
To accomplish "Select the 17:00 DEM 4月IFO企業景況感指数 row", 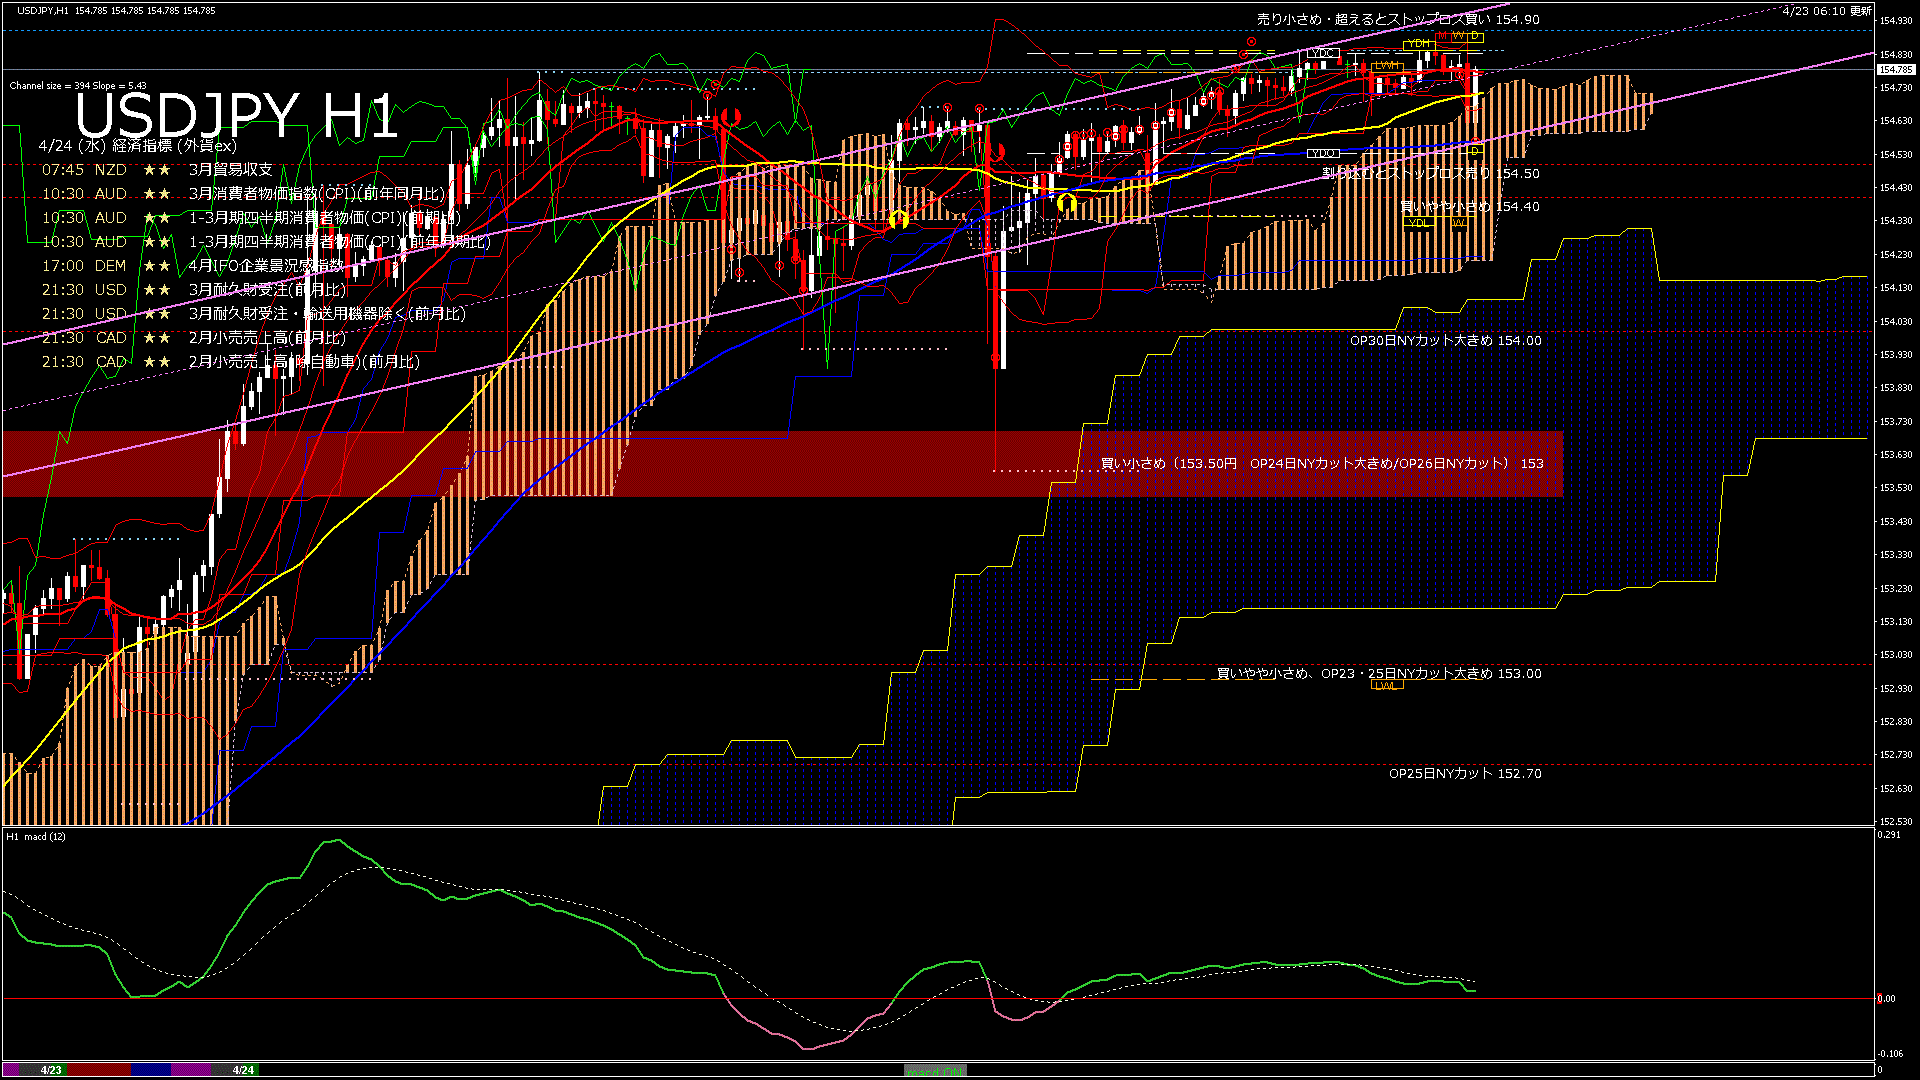I will [x=192, y=266].
